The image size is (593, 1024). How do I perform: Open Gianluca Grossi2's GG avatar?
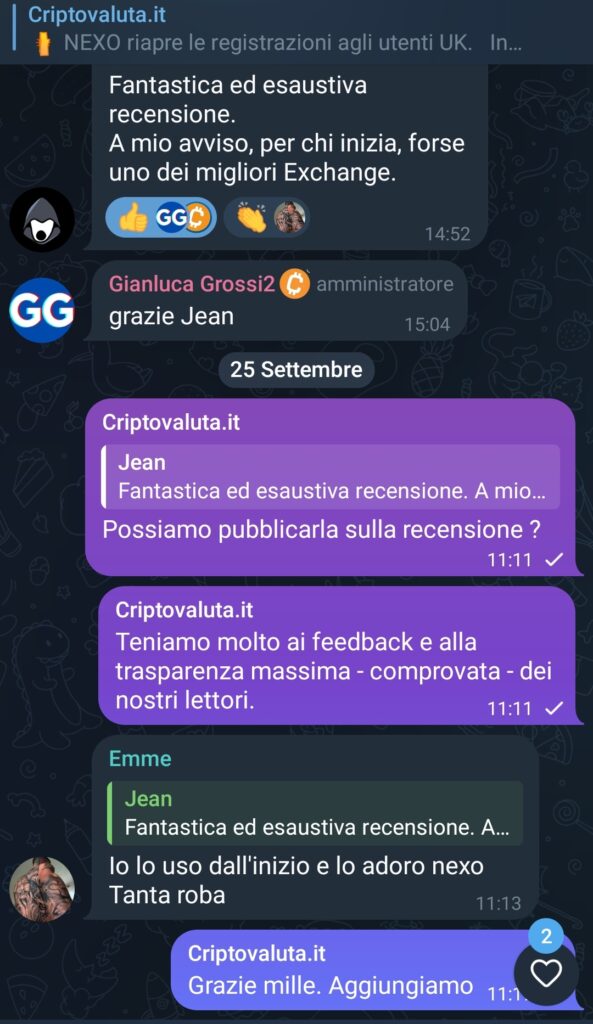pyautogui.click(x=42, y=310)
